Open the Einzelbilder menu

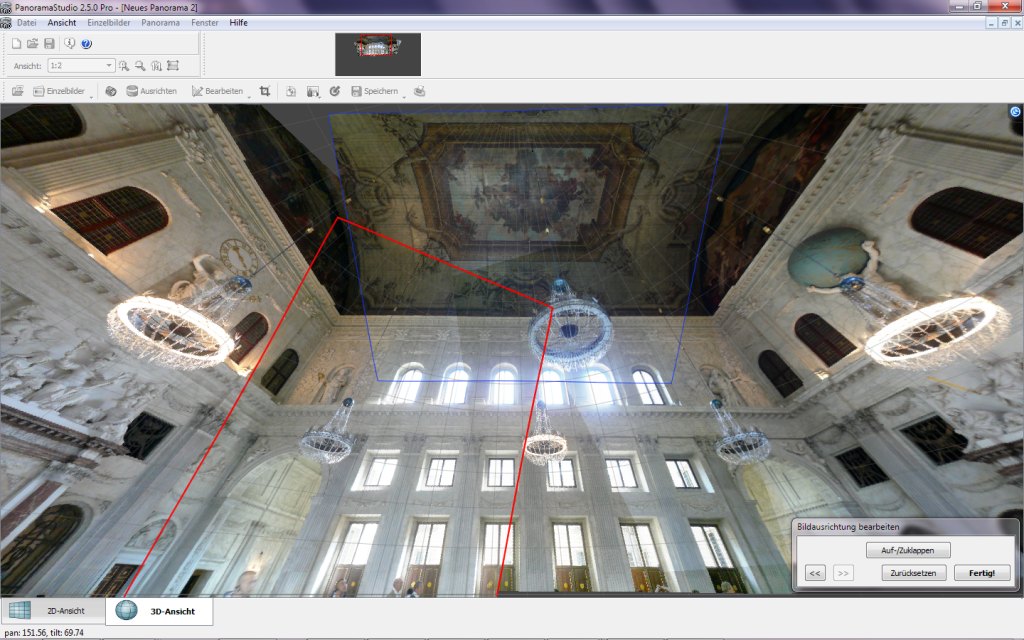[x=109, y=22]
